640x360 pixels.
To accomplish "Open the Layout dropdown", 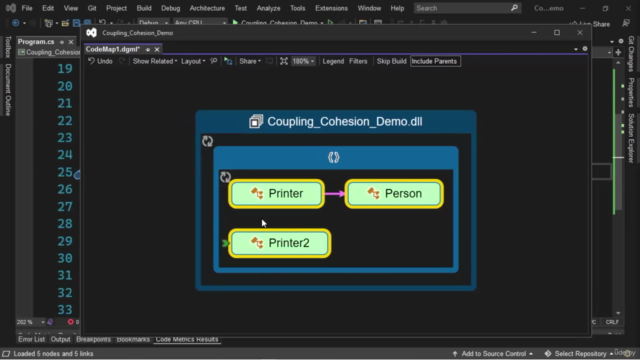I will [193, 61].
